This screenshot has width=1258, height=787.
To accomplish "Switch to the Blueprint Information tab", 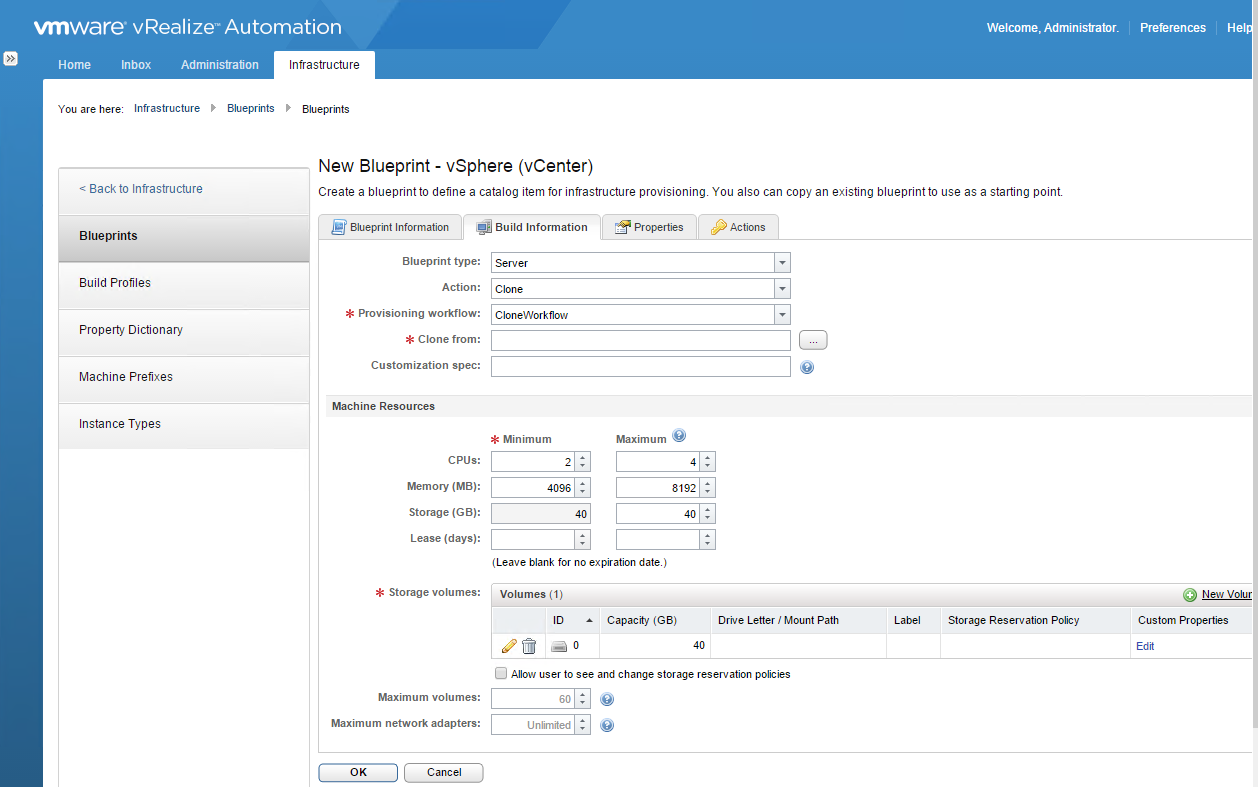I will click(x=390, y=227).
